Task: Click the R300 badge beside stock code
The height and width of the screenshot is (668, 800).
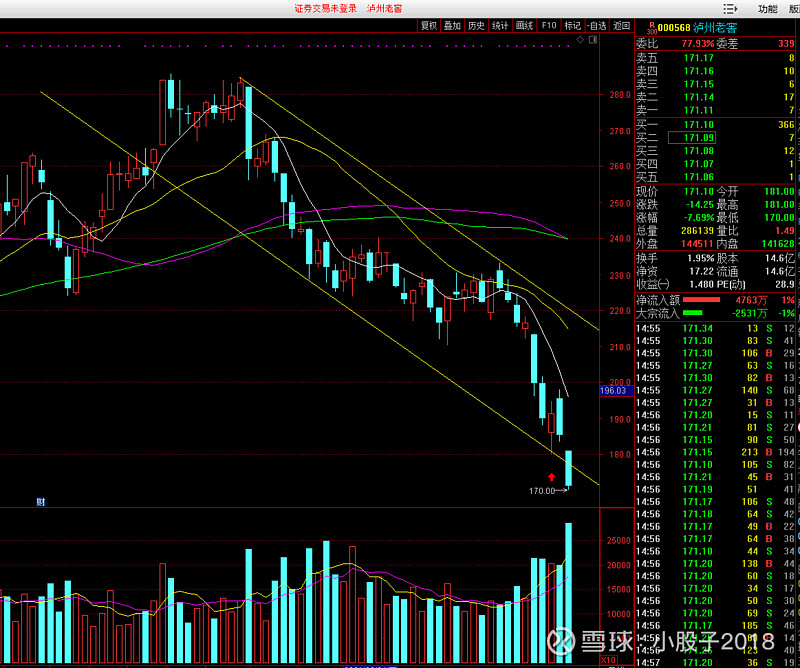Action: pyautogui.click(x=652, y=28)
